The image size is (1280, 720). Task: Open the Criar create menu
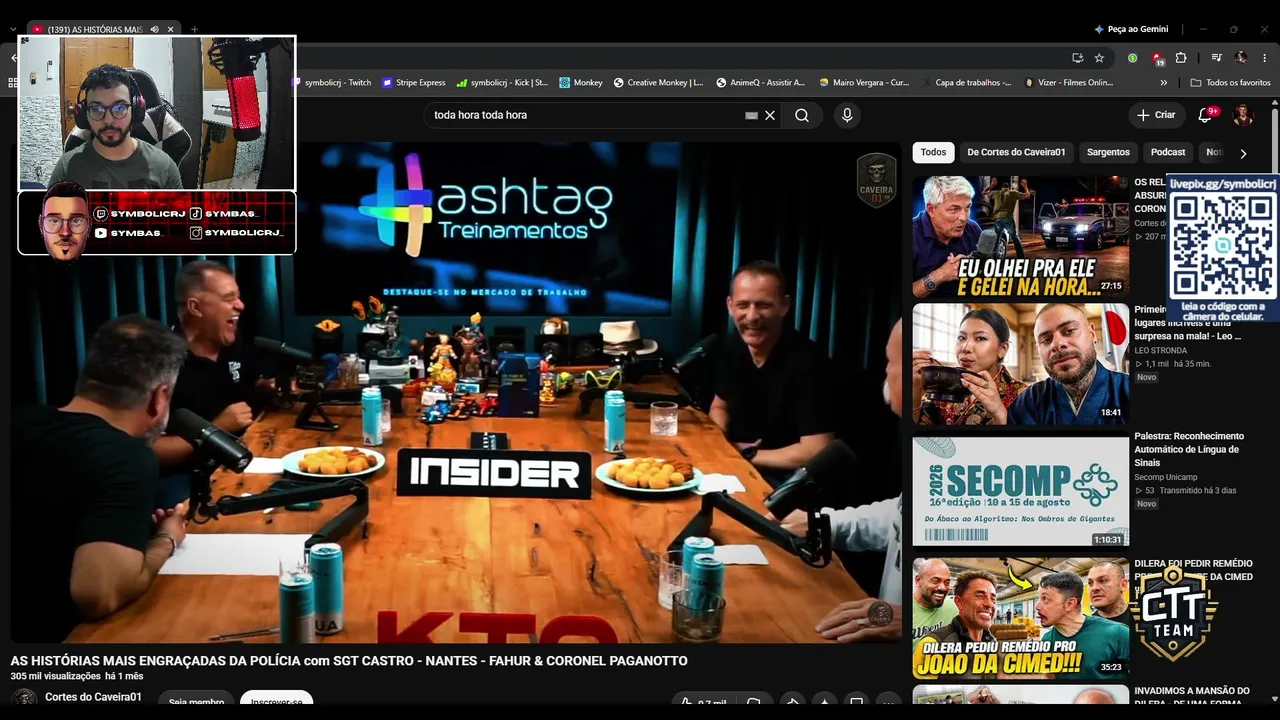pos(1156,115)
